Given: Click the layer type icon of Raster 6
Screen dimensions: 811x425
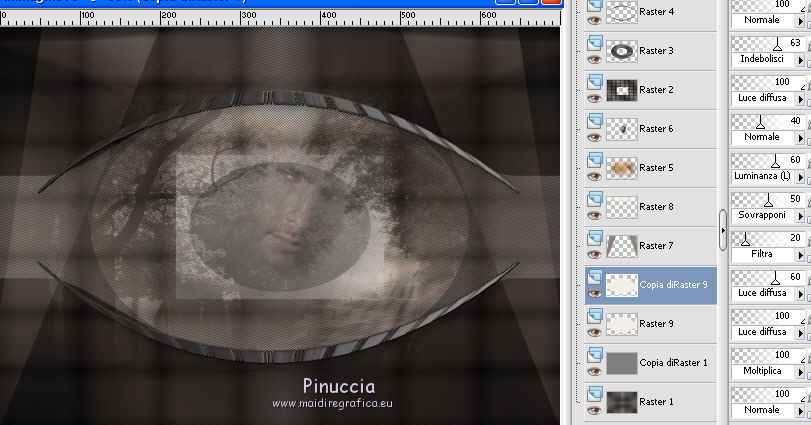Looking at the screenshot, I should click(x=595, y=120).
